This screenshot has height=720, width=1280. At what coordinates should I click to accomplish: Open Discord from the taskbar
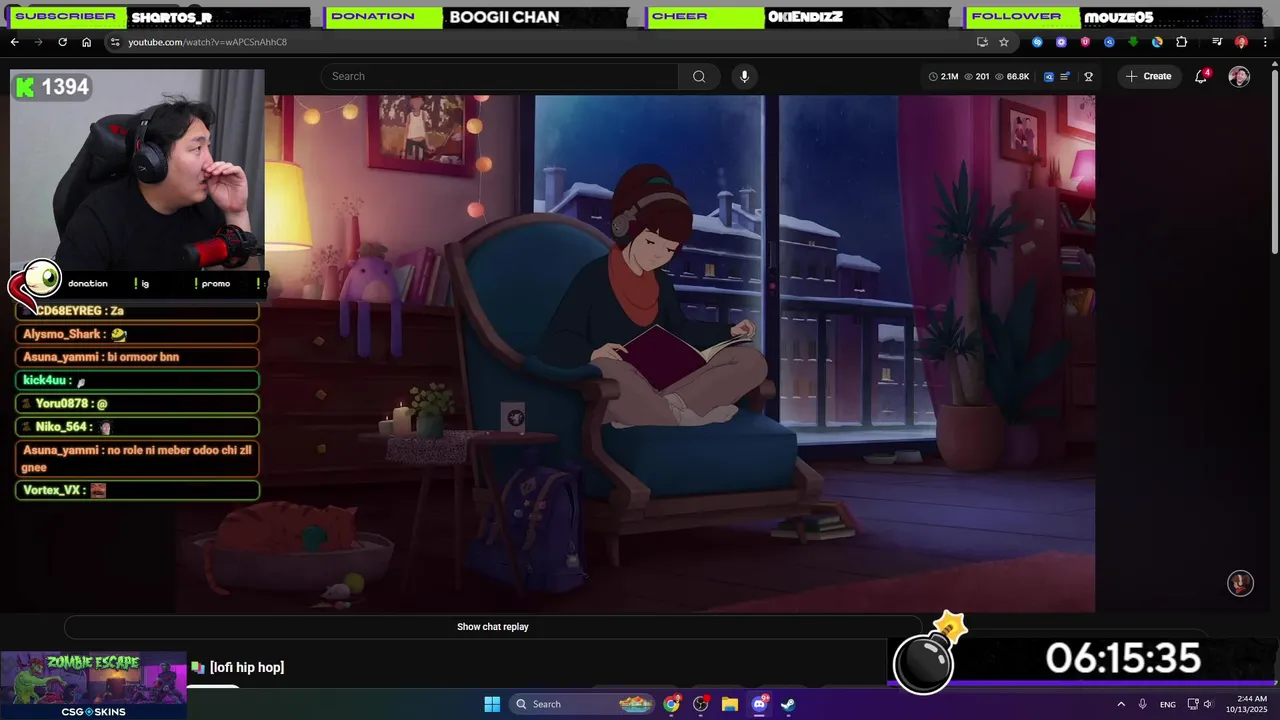coord(759,704)
